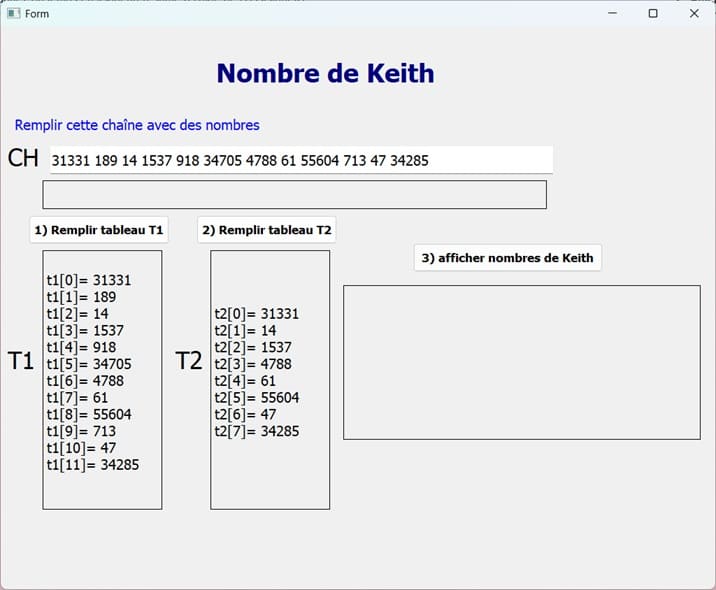Click the 't2[7]= 34285' entry in T2
The width and height of the screenshot is (716, 590).
(x=256, y=431)
